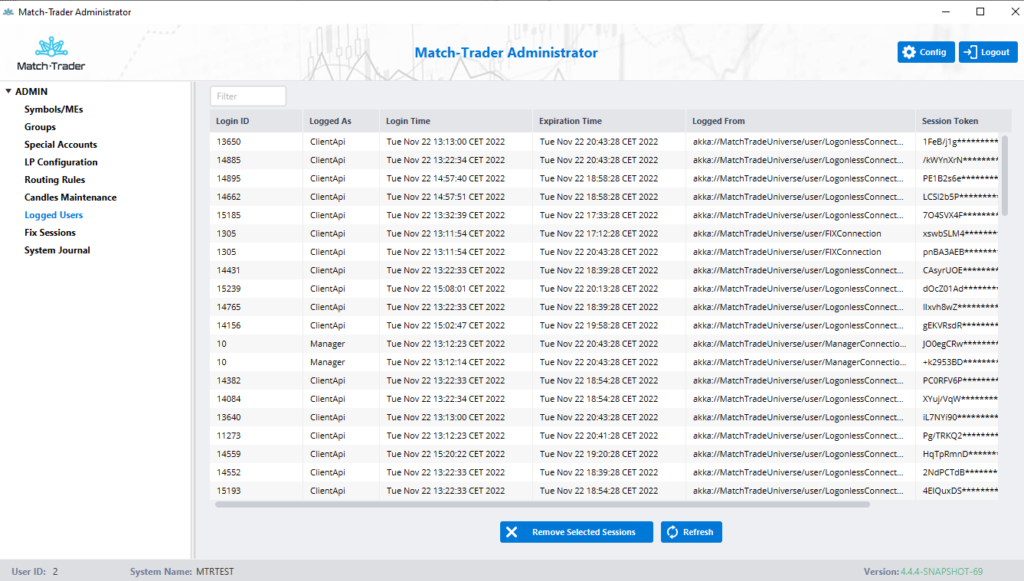Open LP Configuration

(x=61, y=162)
